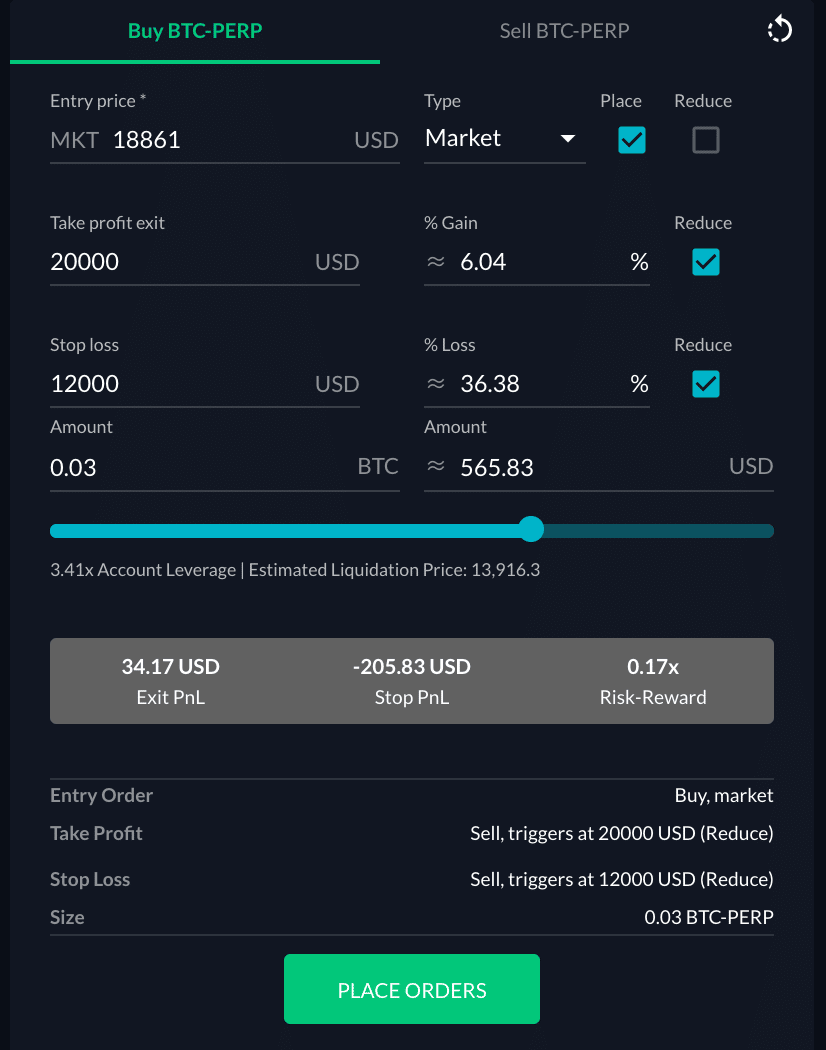Uncheck the Place entry order checkbox
The width and height of the screenshot is (826, 1050).
(x=632, y=140)
